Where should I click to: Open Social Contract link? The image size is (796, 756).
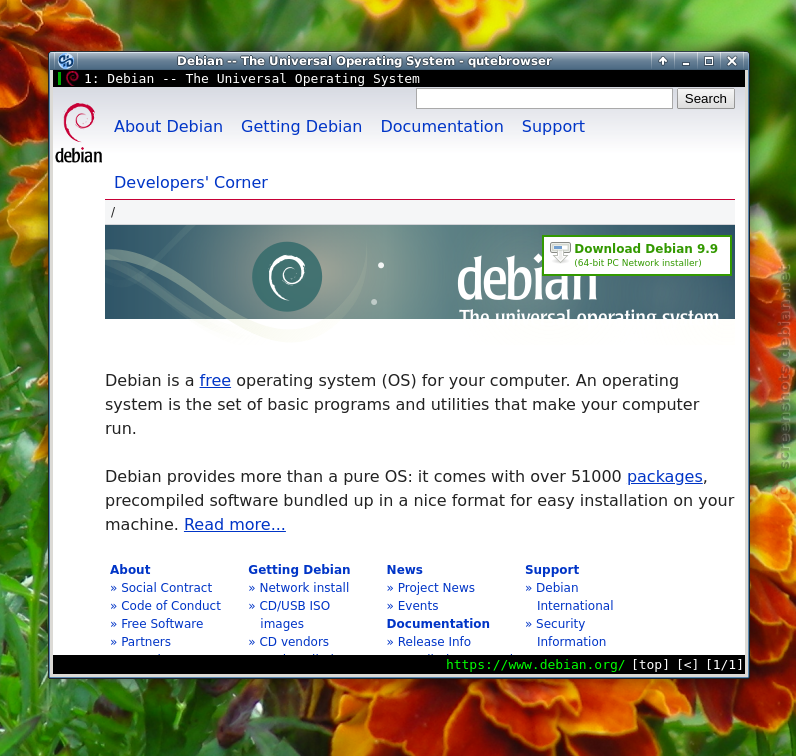click(167, 587)
